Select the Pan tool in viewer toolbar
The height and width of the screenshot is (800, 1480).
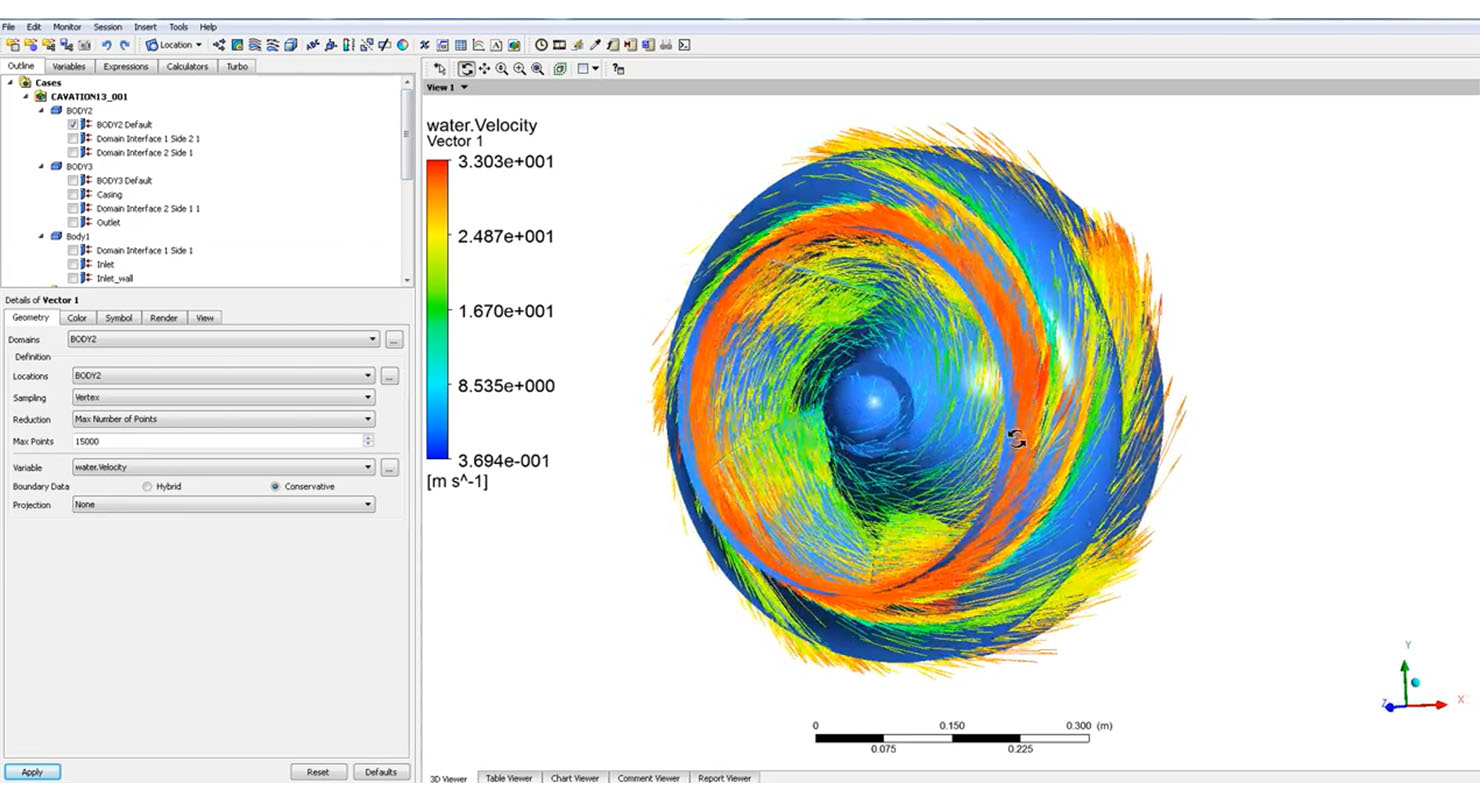coord(484,69)
